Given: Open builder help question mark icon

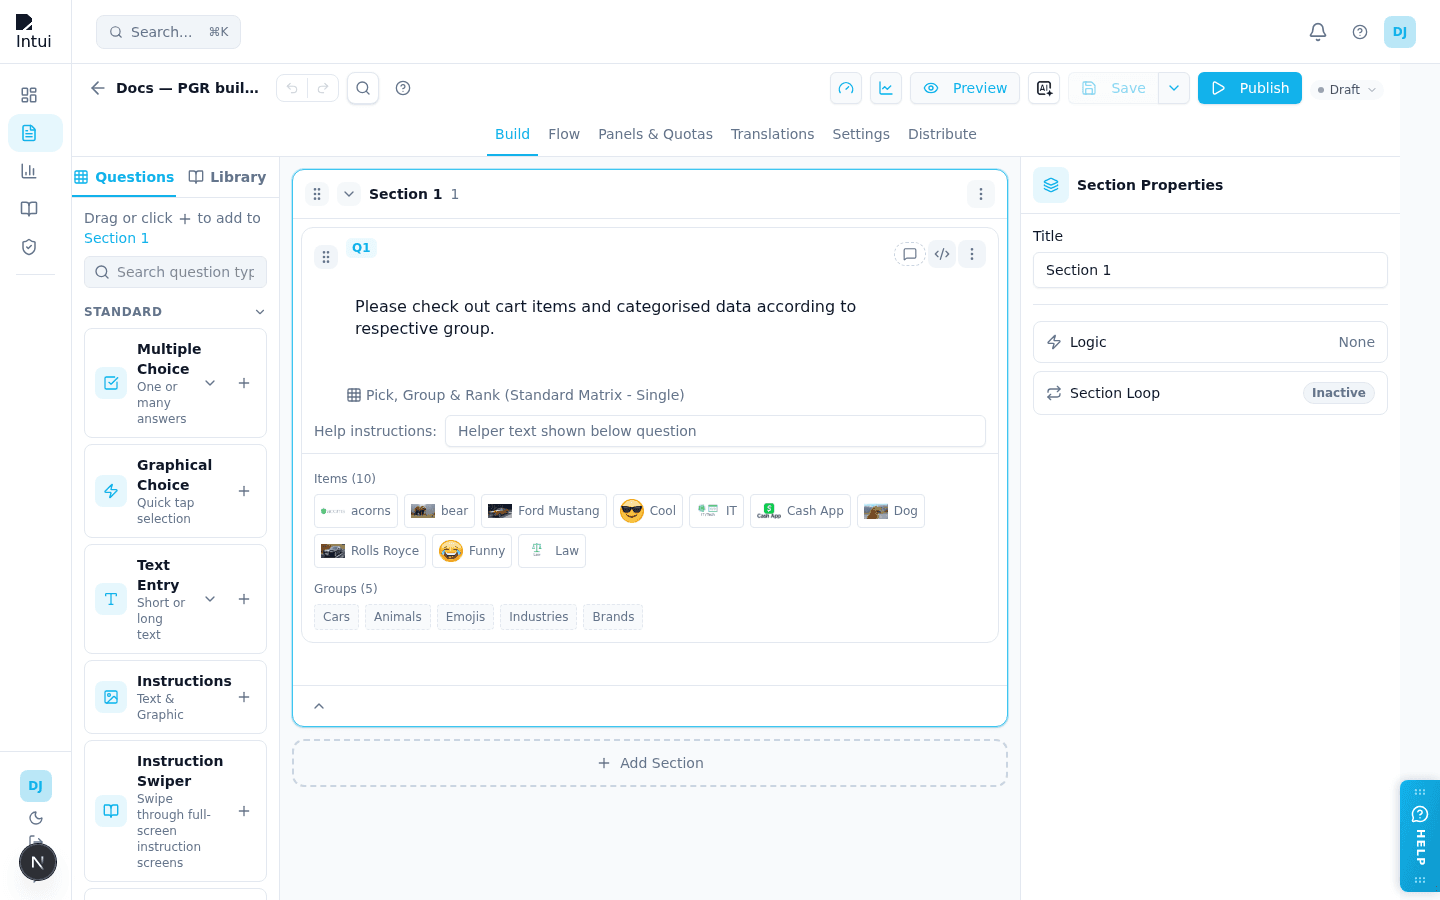Looking at the screenshot, I should (403, 88).
